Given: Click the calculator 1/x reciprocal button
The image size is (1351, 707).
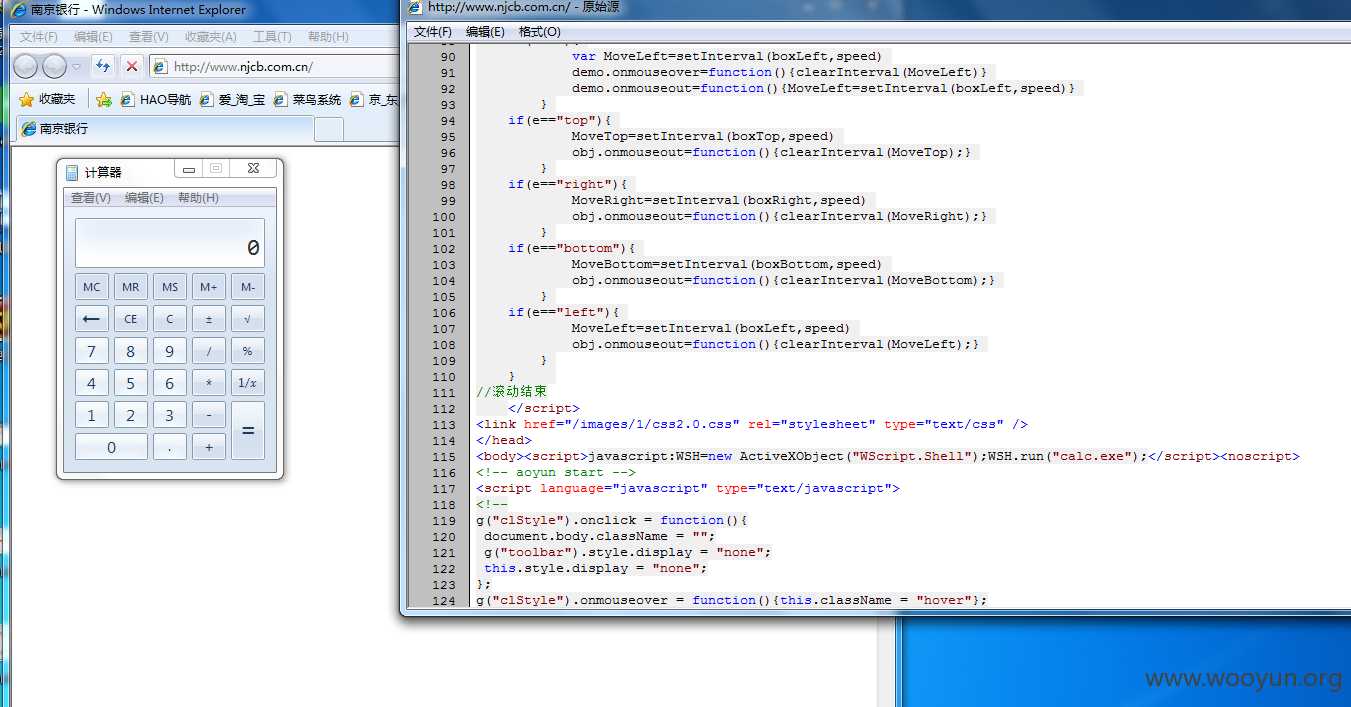Looking at the screenshot, I should [x=248, y=383].
